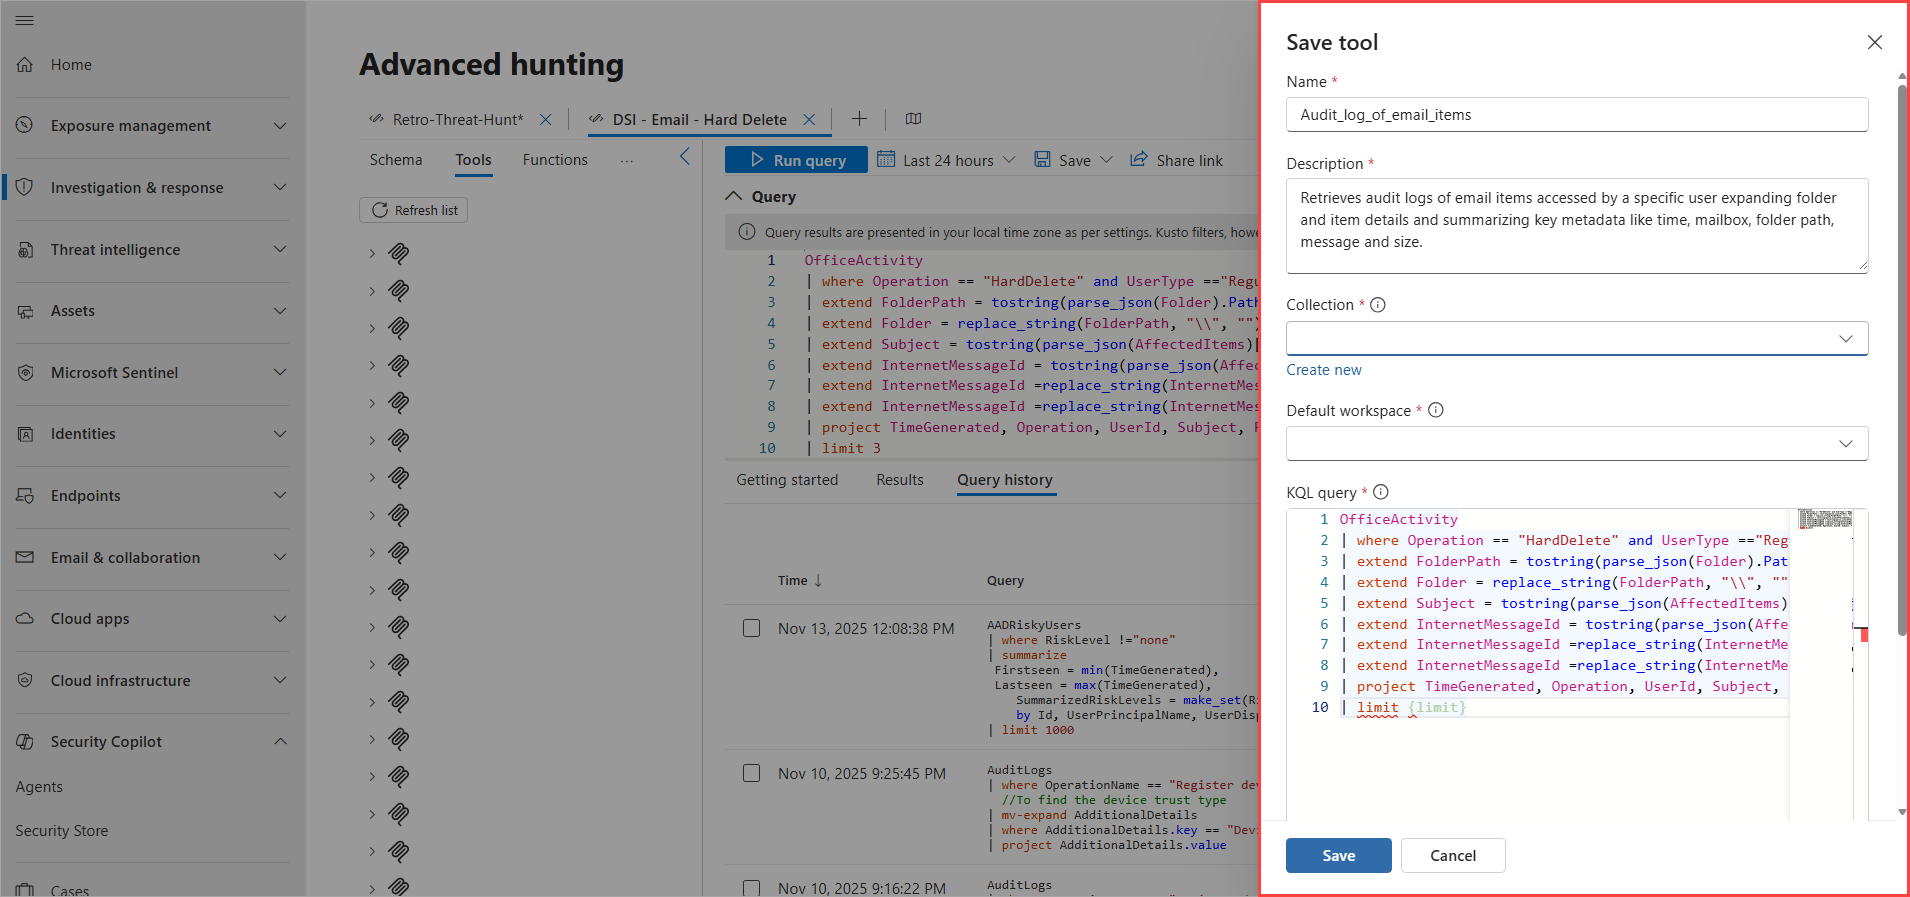Screen dimensions: 1910x897
Task: Click Save button in Save tool panel
Action: (1338, 855)
